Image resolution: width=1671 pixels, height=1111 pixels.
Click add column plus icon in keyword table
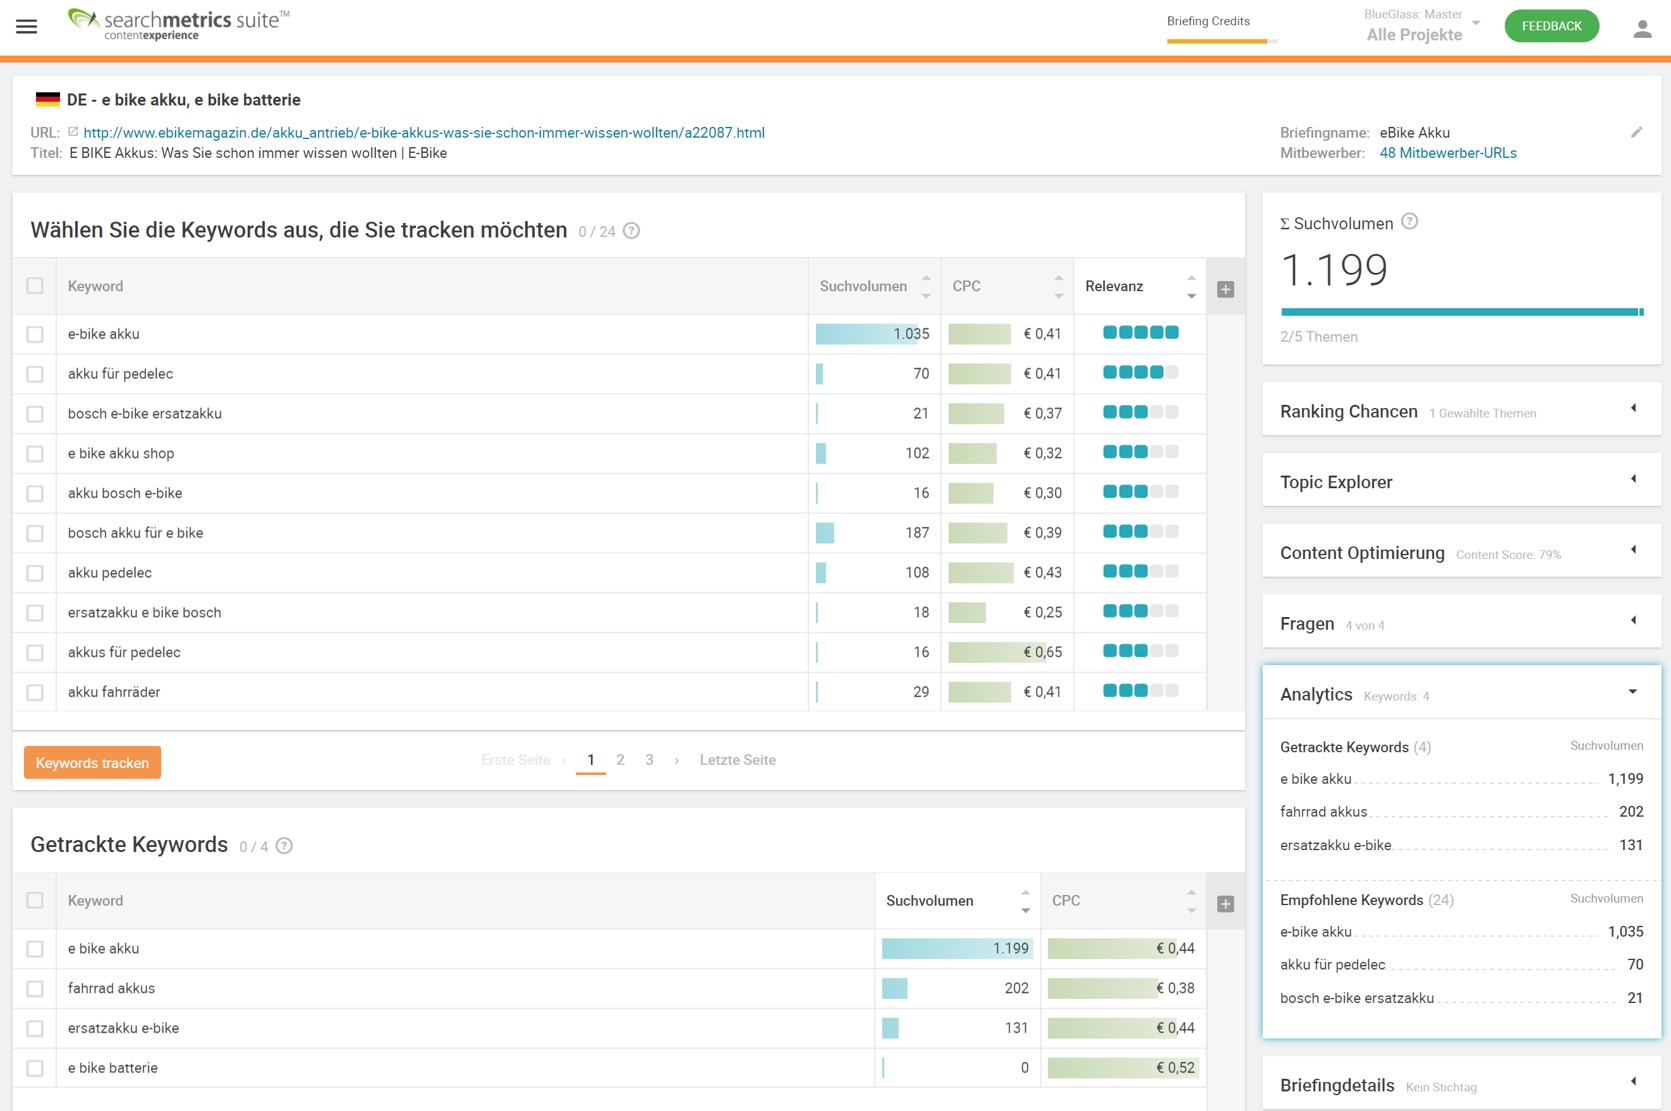click(x=1225, y=289)
